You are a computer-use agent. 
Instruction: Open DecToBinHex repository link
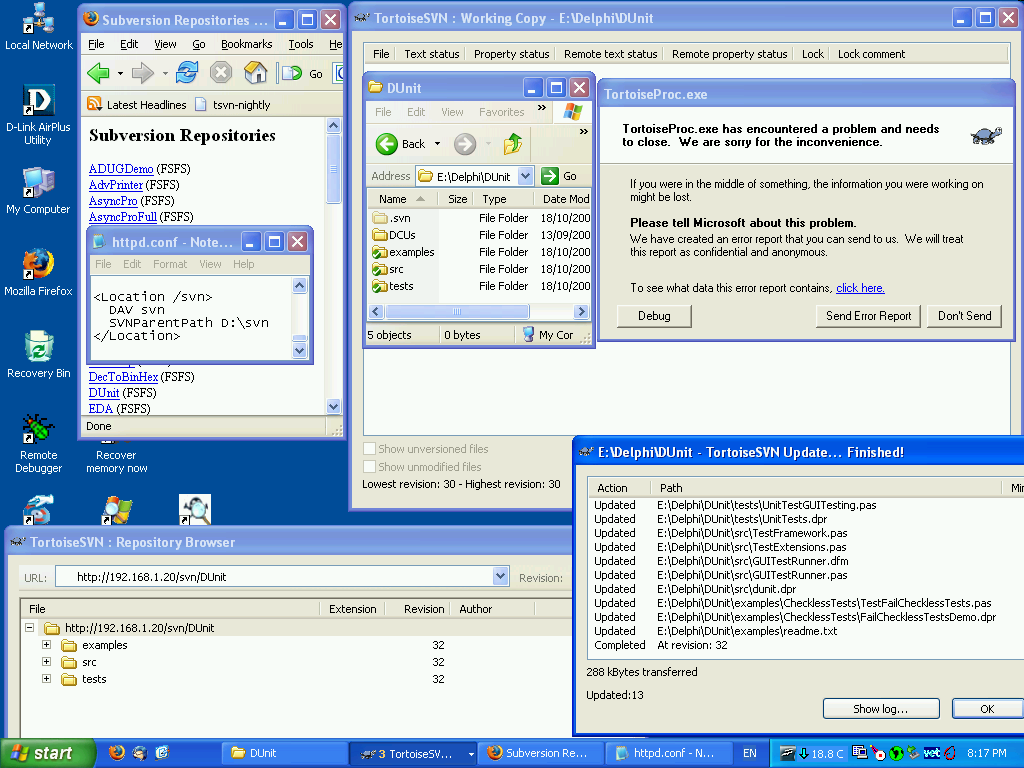tap(123, 377)
